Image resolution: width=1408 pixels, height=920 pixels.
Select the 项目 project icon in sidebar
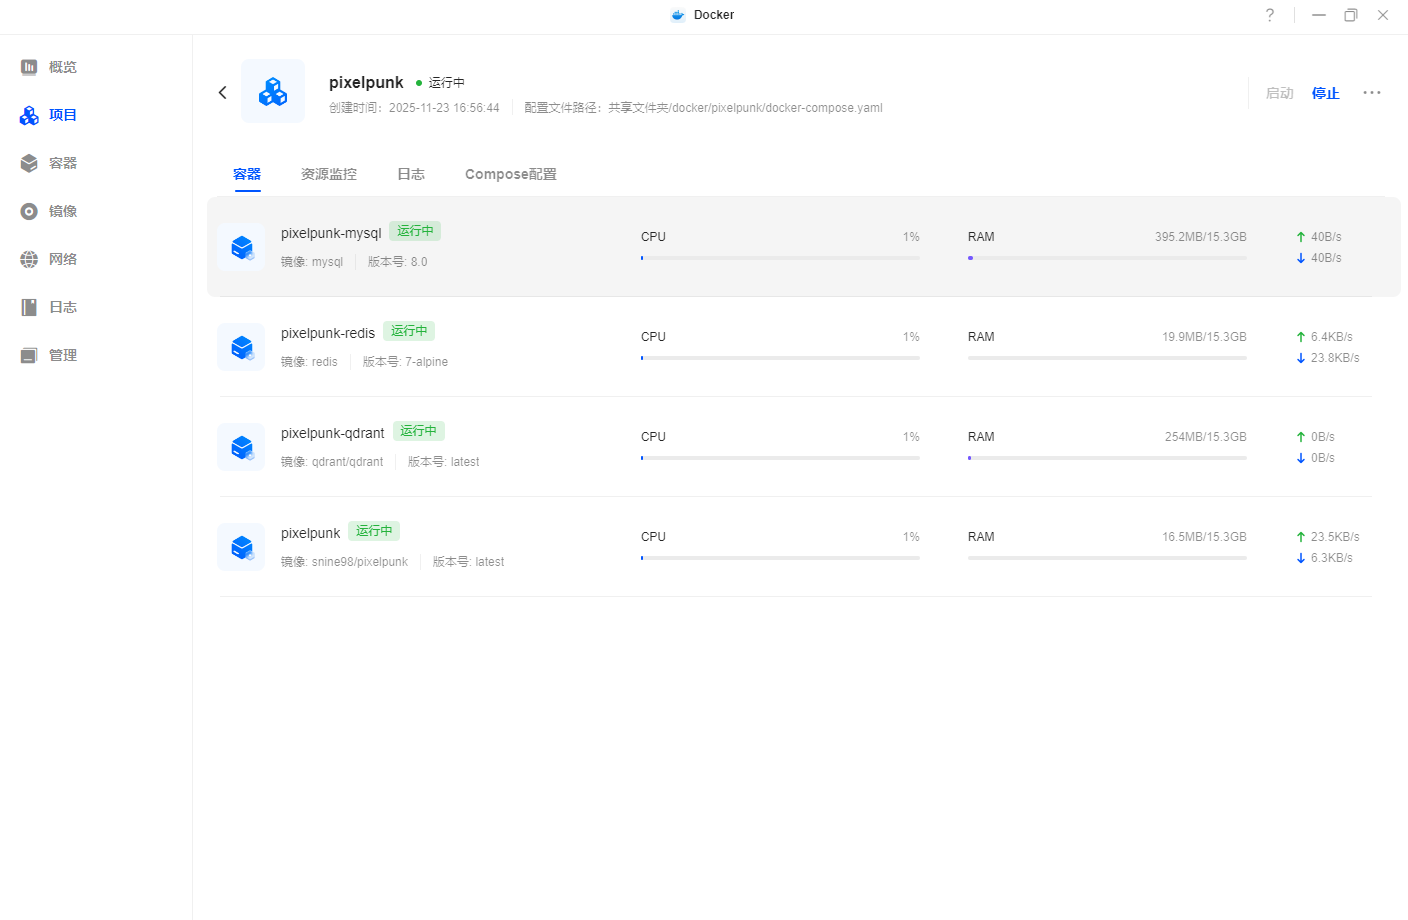tap(29, 115)
